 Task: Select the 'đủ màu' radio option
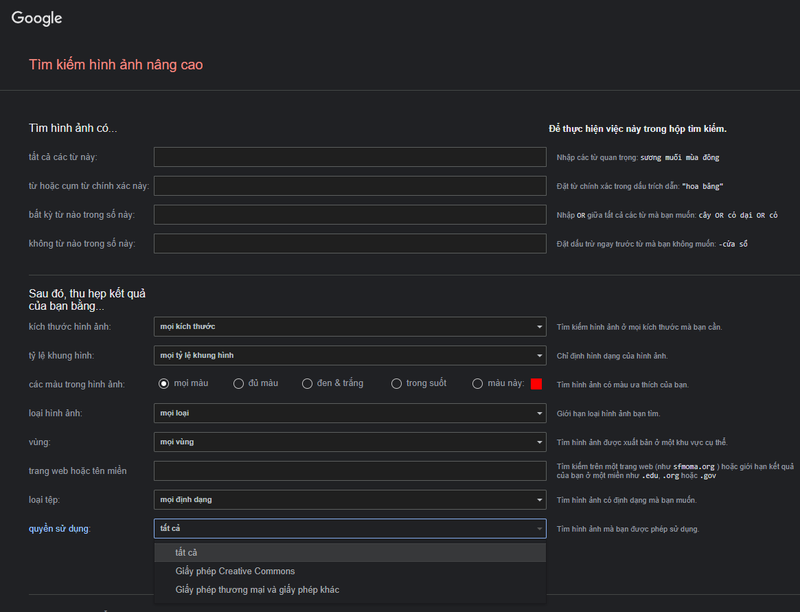pyautogui.click(x=238, y=384)
